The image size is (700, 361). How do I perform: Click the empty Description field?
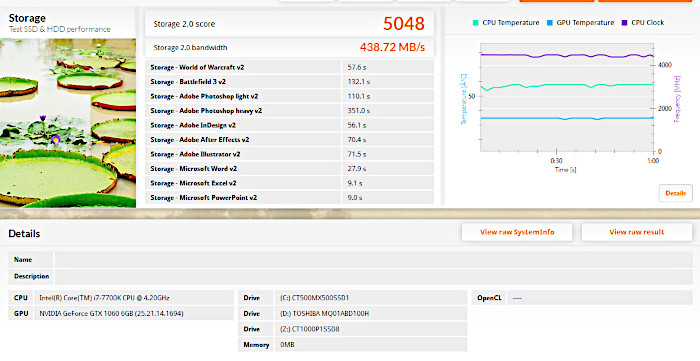point(373,276)
